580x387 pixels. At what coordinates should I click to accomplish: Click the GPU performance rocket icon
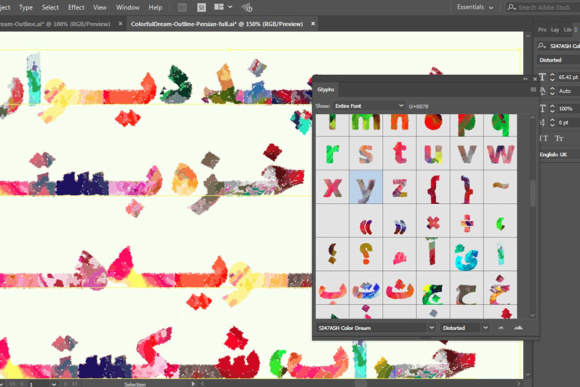[247, 7]
